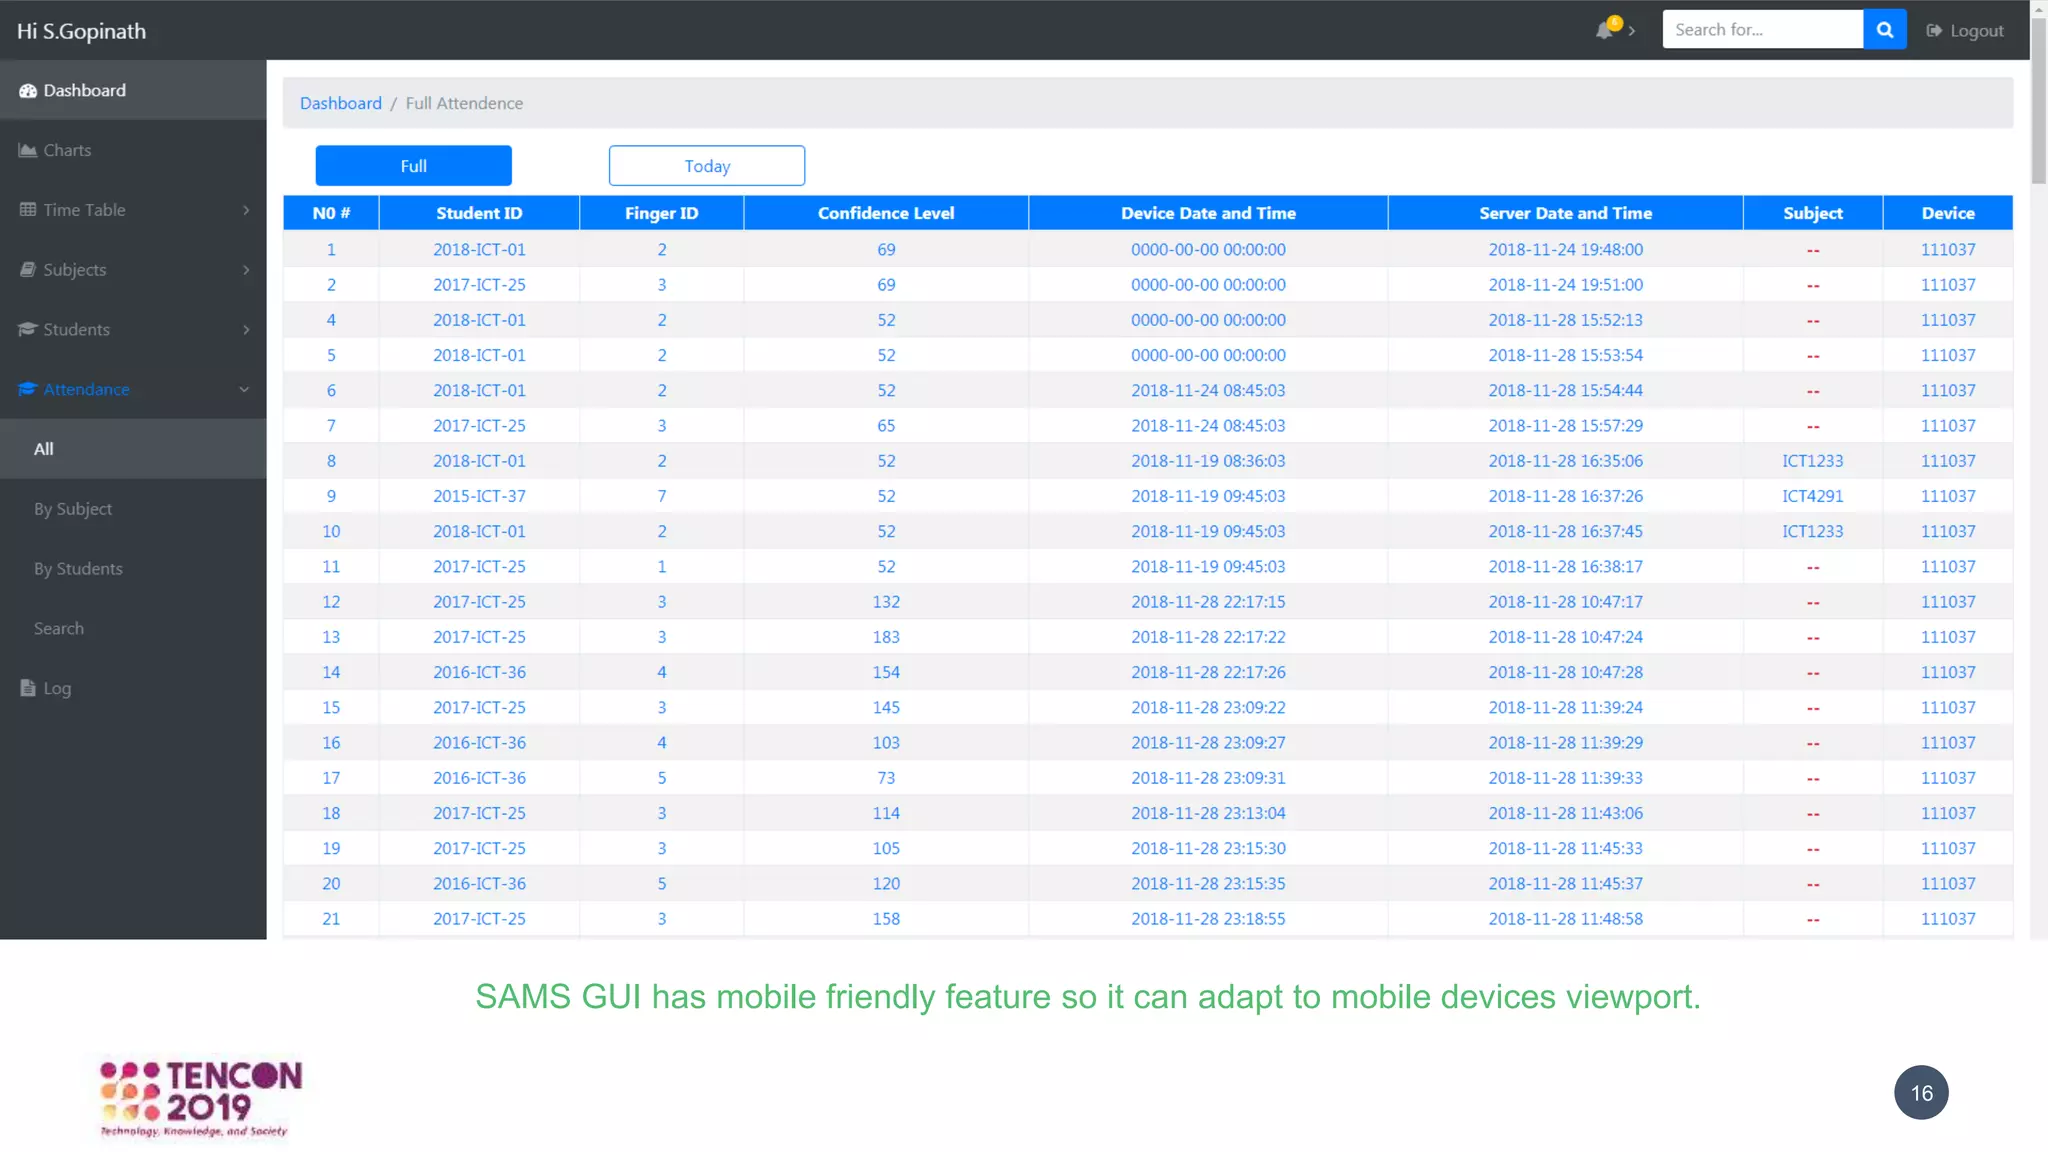
Task: Click the Attendance graduation cap icon
Action: tap(28, 389)
